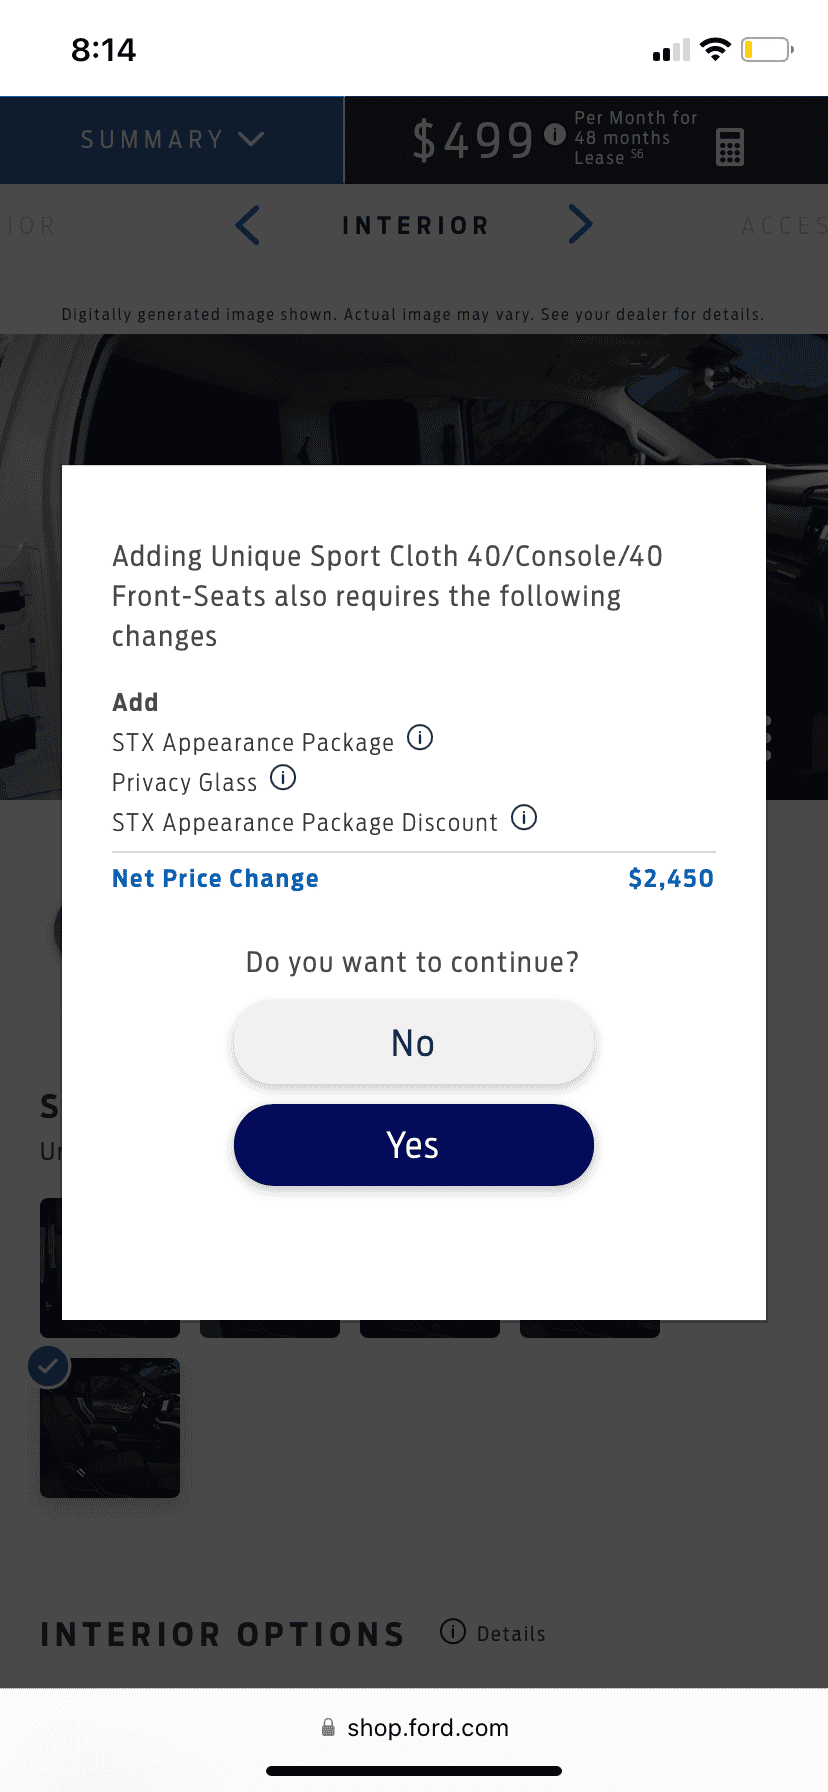This screenshot has width=828, height=1792.
Task: Decline changes with the No button
Action: pyautogui.click(x=413, y=1043)
